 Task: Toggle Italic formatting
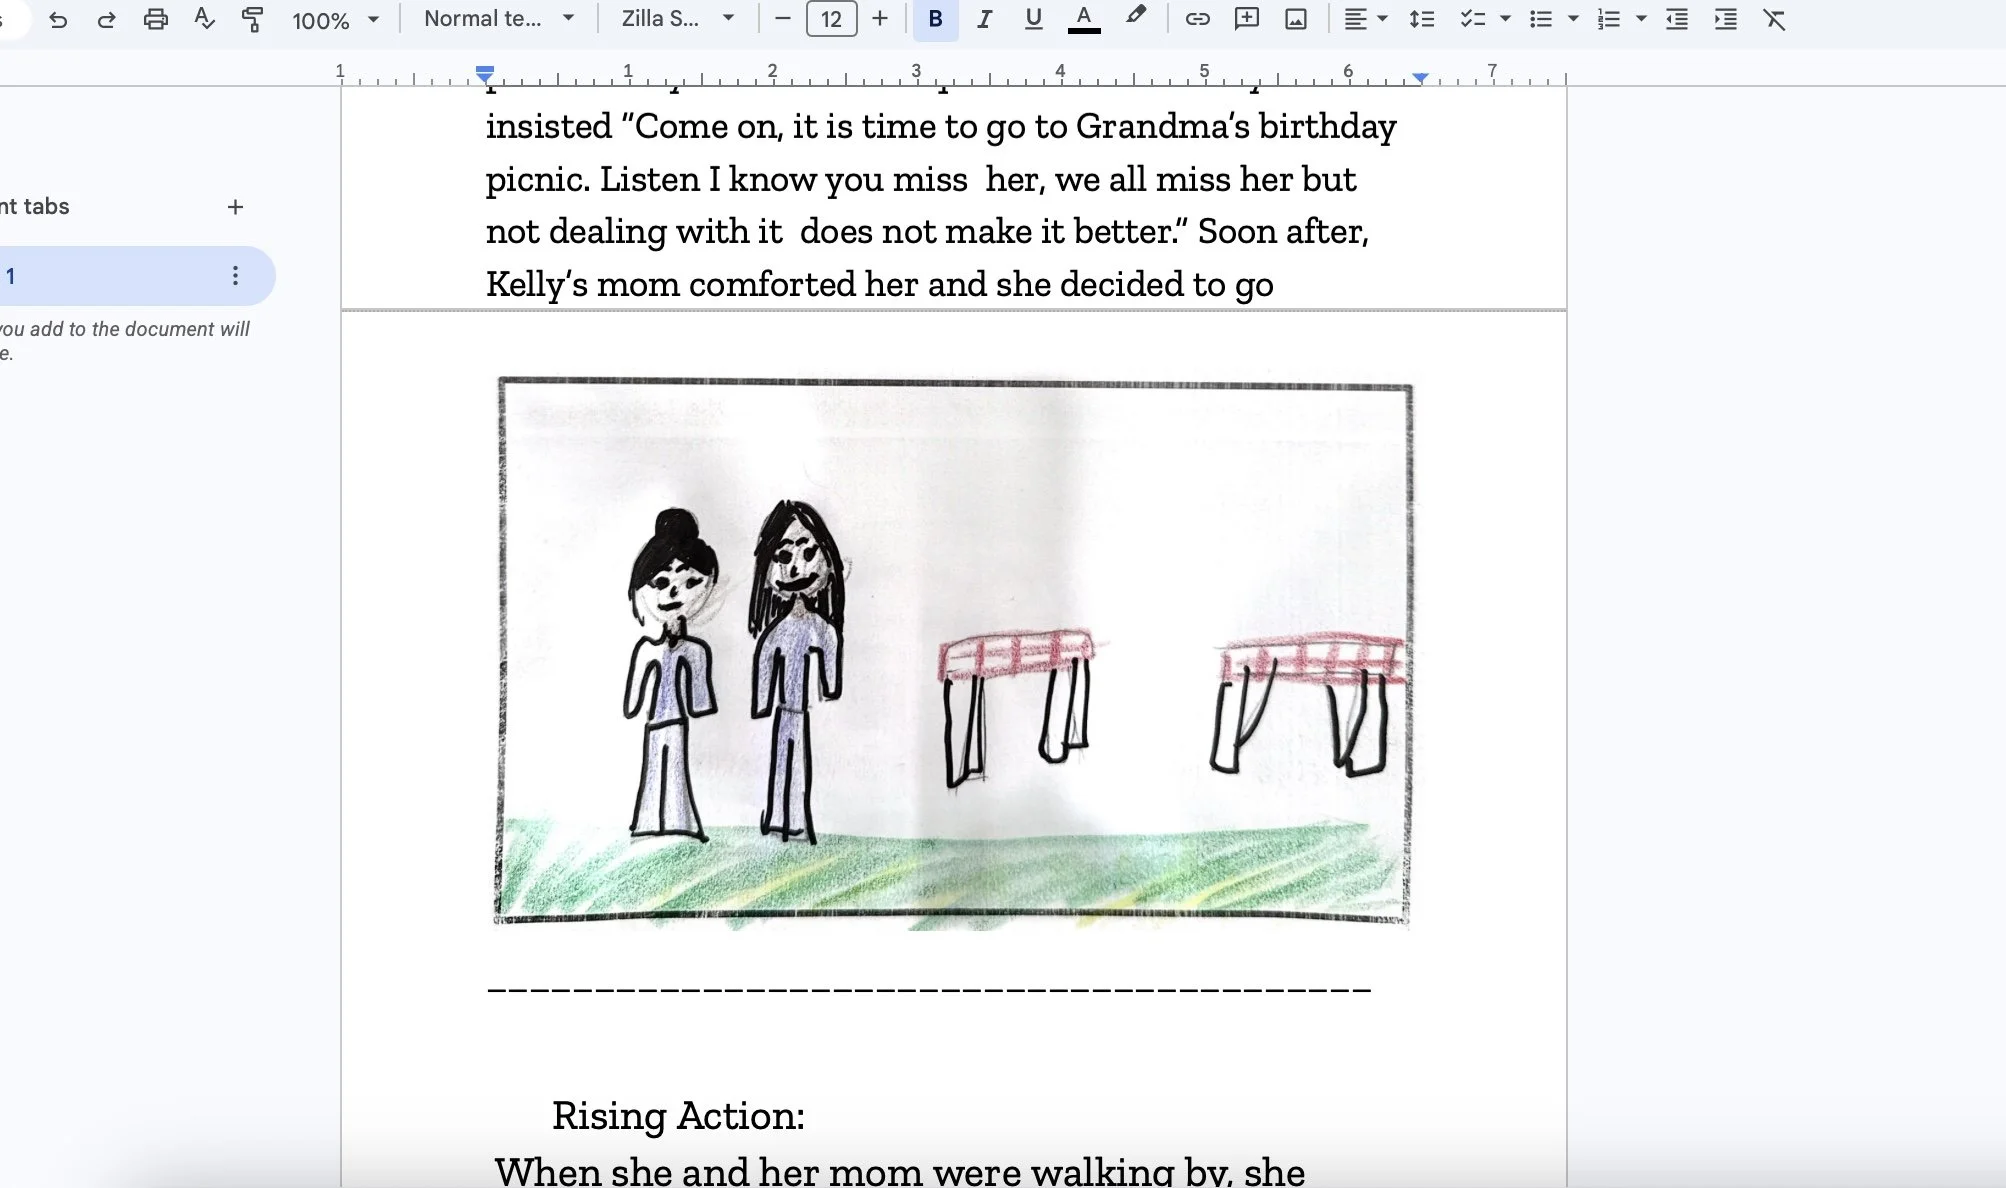coord(984,19)
